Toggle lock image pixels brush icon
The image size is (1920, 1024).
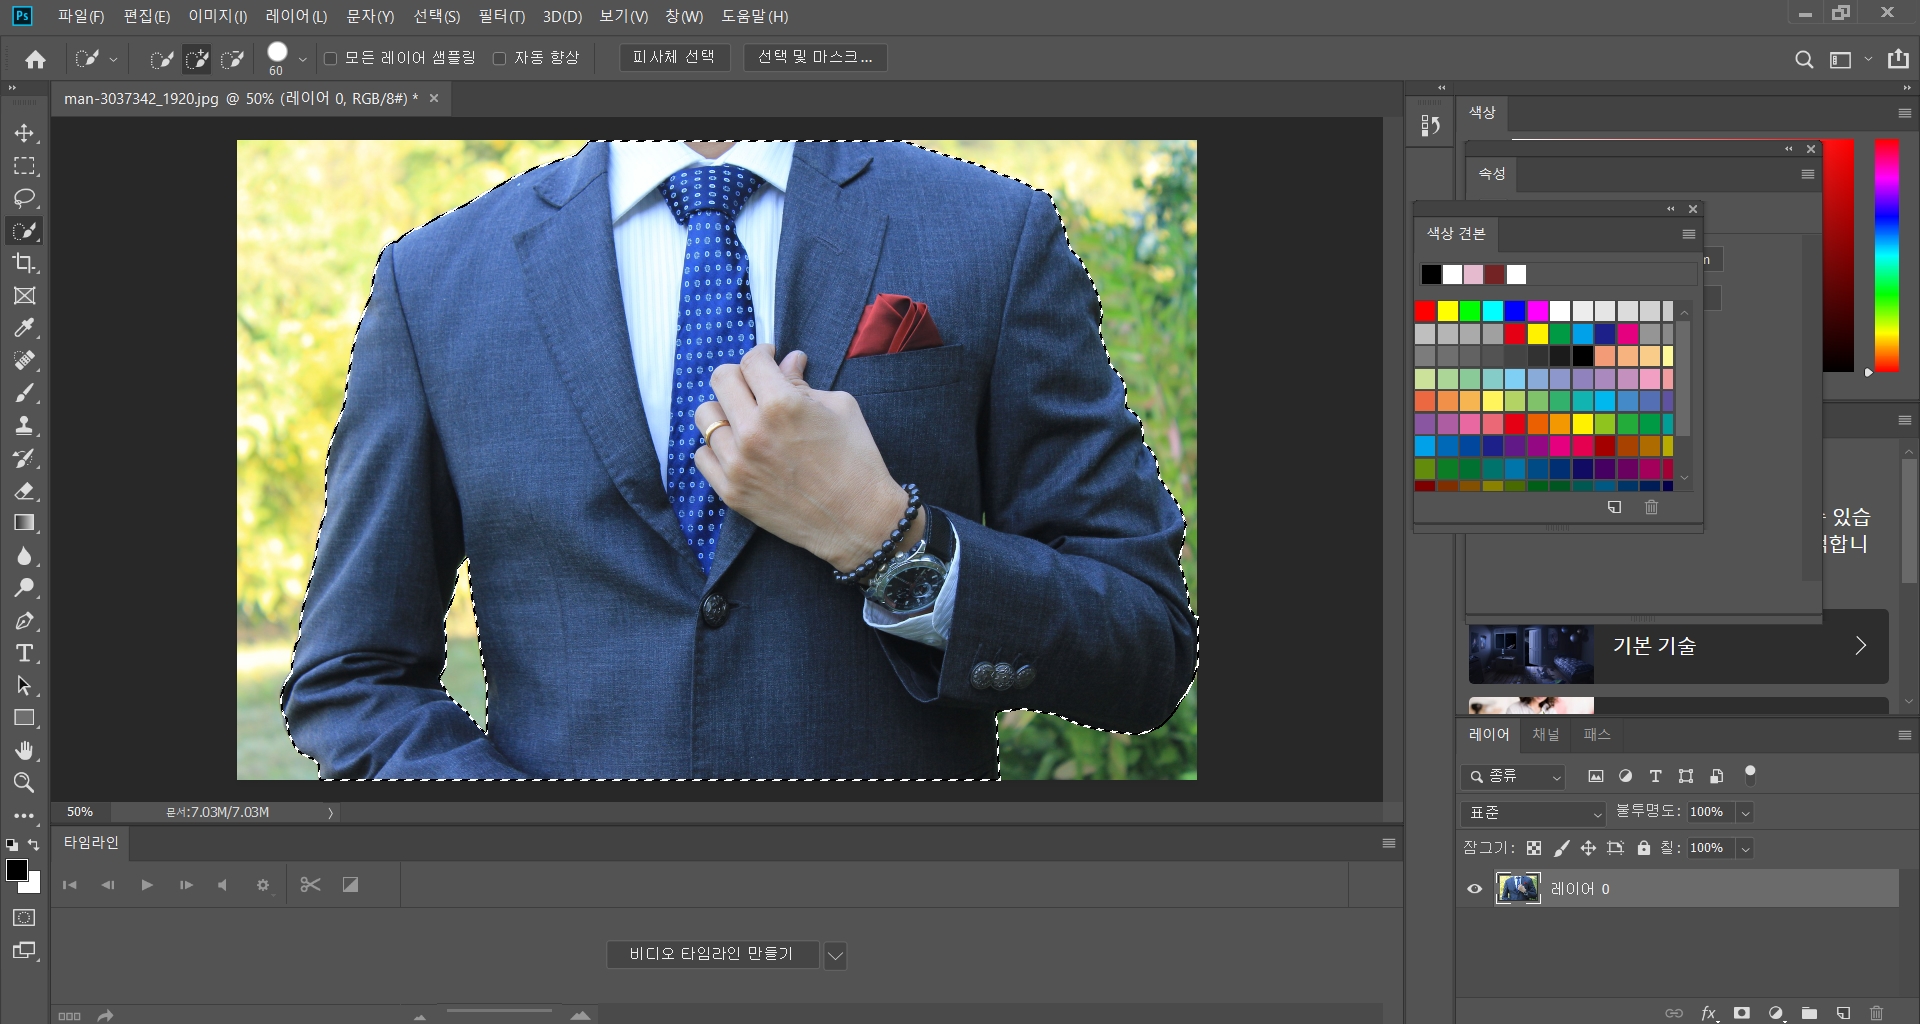pyautogui.click(x=1561, y=848)
